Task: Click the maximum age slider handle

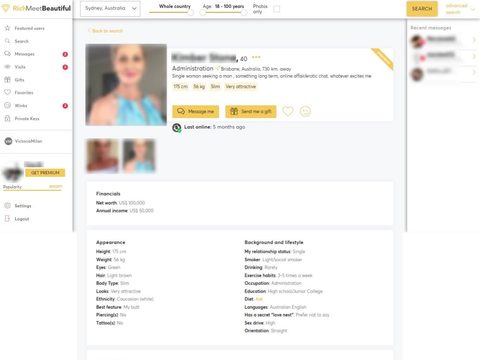Action: [244, 13]
